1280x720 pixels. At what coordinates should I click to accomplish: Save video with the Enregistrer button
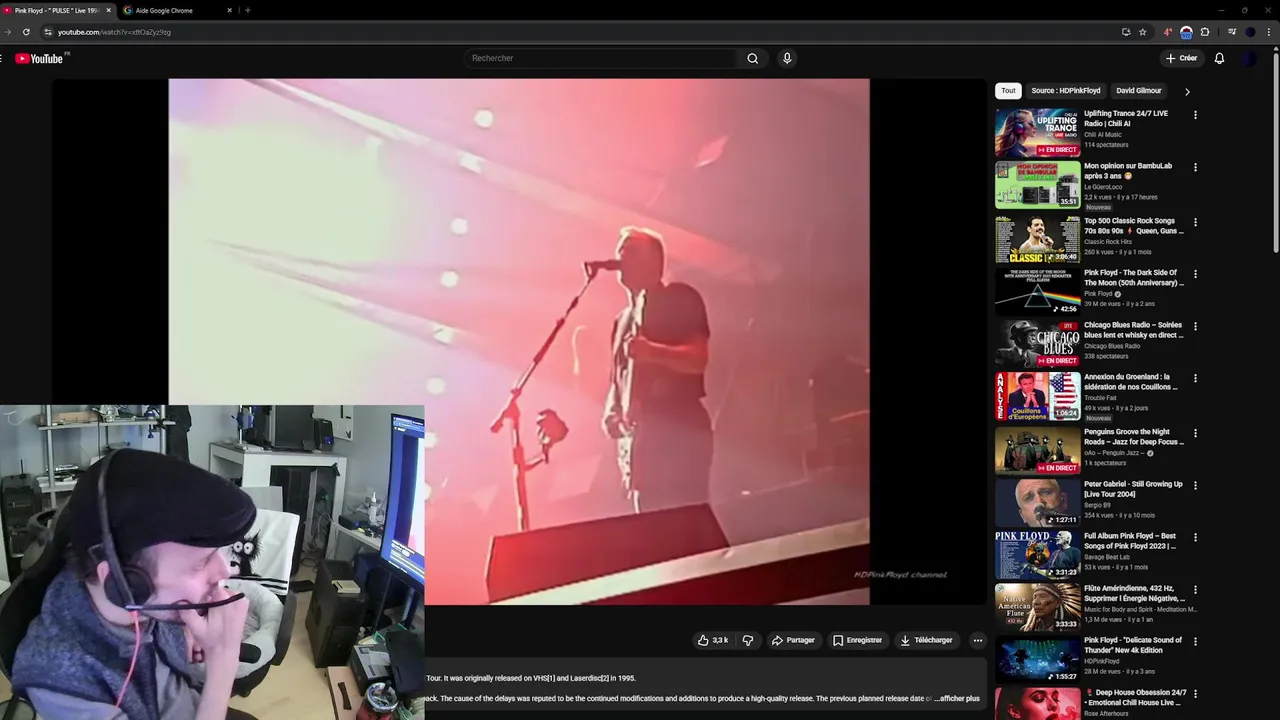857,640
